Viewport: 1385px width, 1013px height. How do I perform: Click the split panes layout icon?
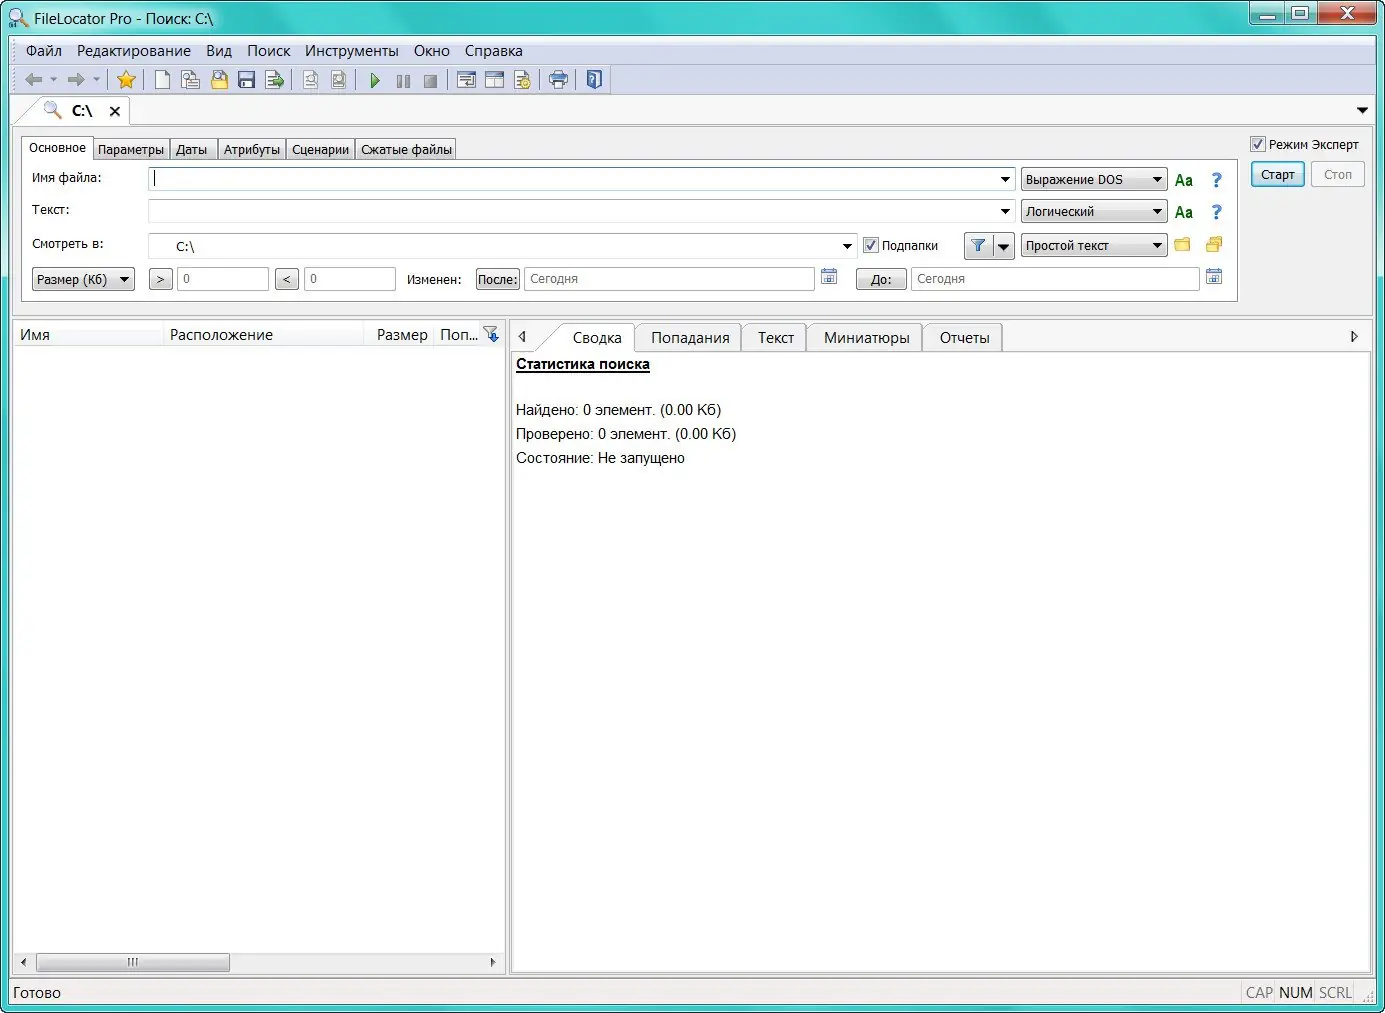pyautogui.click(x=494, y=80)
